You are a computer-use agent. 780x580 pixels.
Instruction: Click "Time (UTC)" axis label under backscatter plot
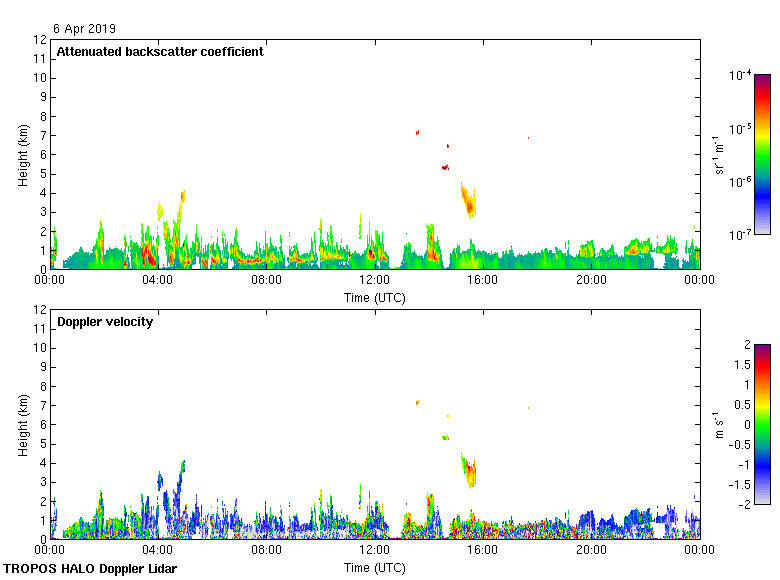click(375, 297)
